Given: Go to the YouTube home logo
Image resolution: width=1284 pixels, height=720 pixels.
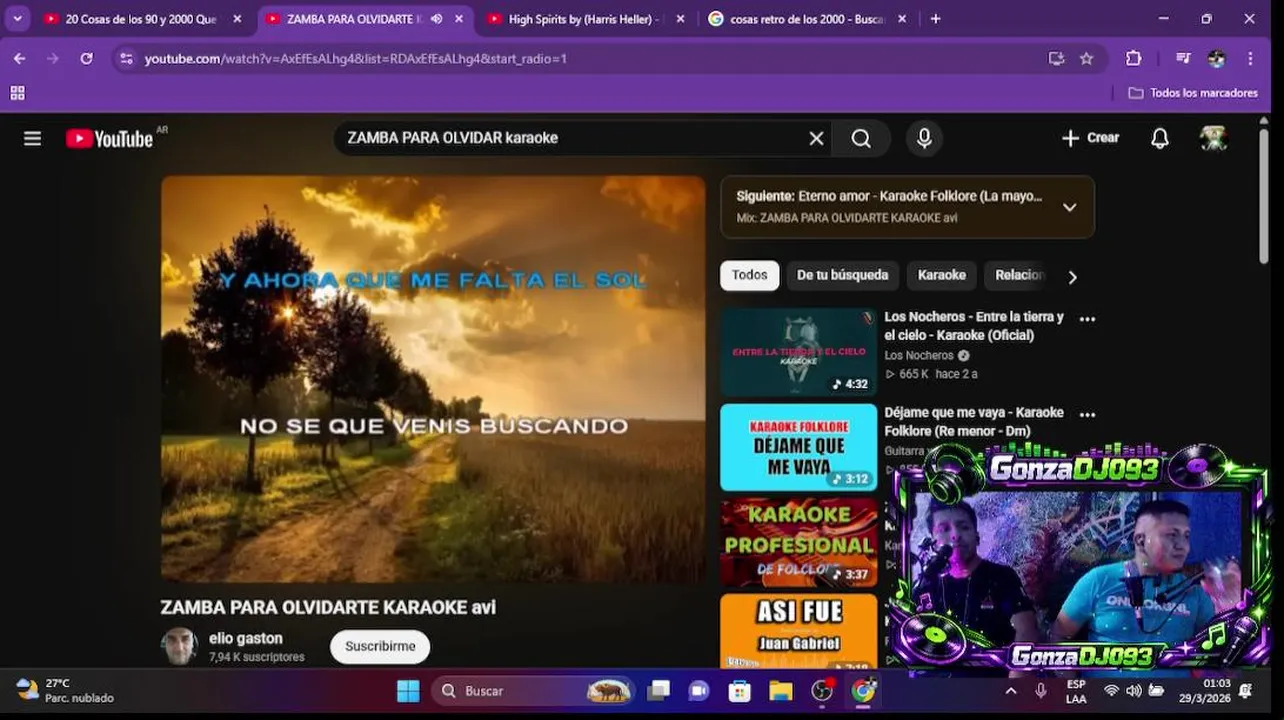Looking at the screenshot, I should click(110, 138).
